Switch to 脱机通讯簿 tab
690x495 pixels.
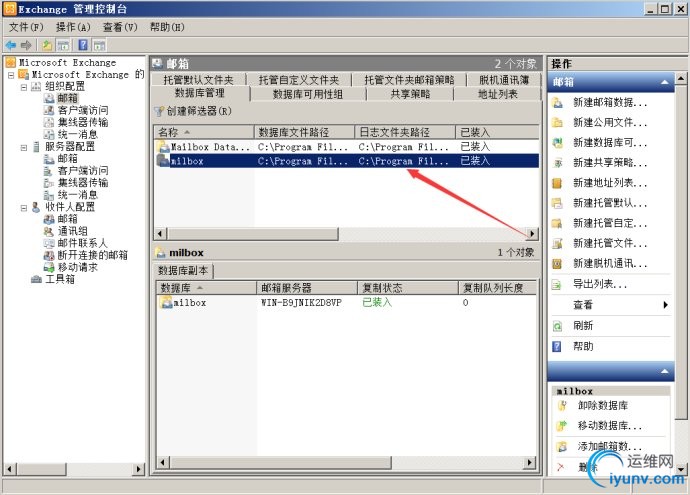click(504, 80)
